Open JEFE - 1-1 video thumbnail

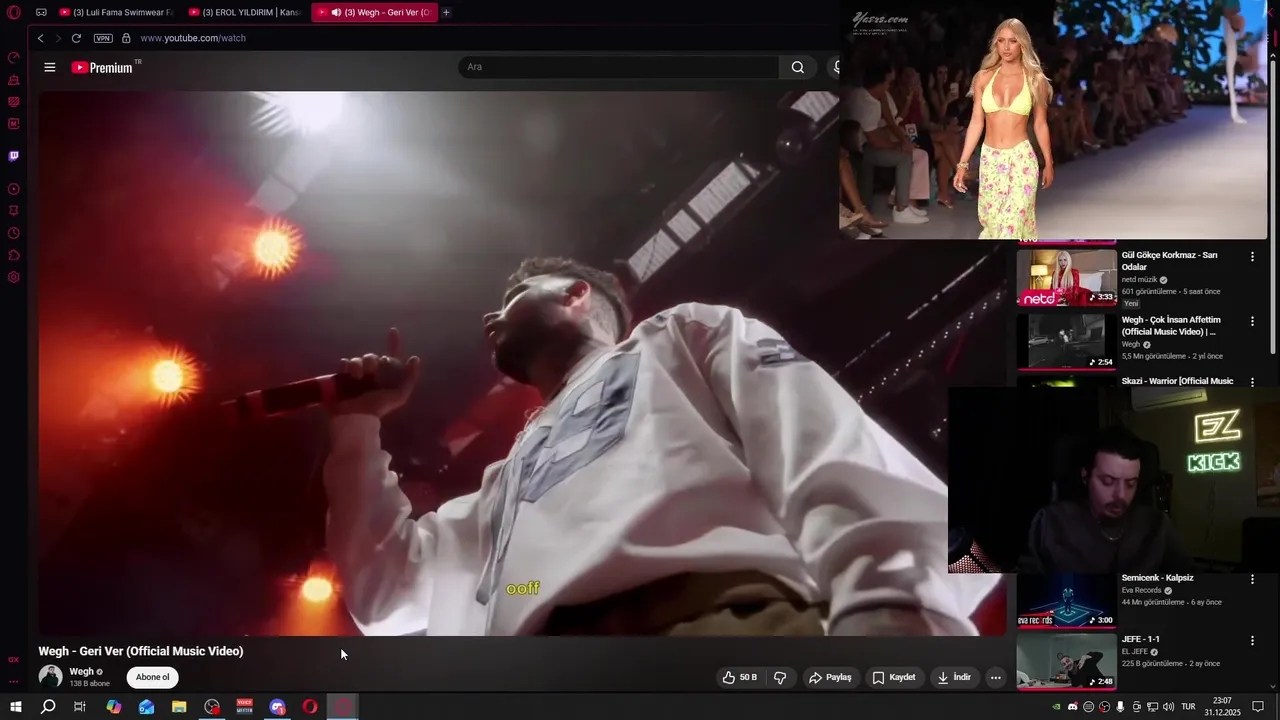(x=1066, y=661)
